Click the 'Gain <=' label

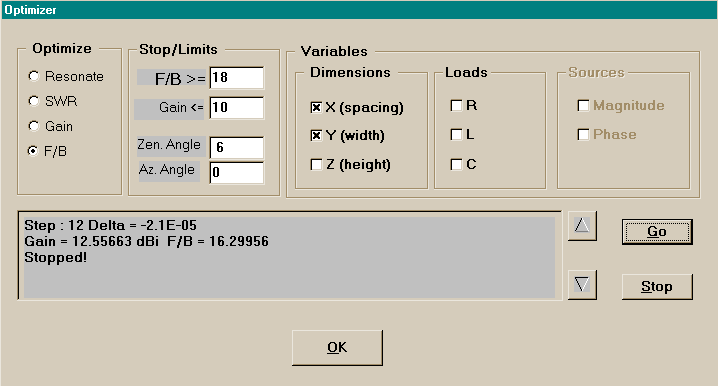181,108
